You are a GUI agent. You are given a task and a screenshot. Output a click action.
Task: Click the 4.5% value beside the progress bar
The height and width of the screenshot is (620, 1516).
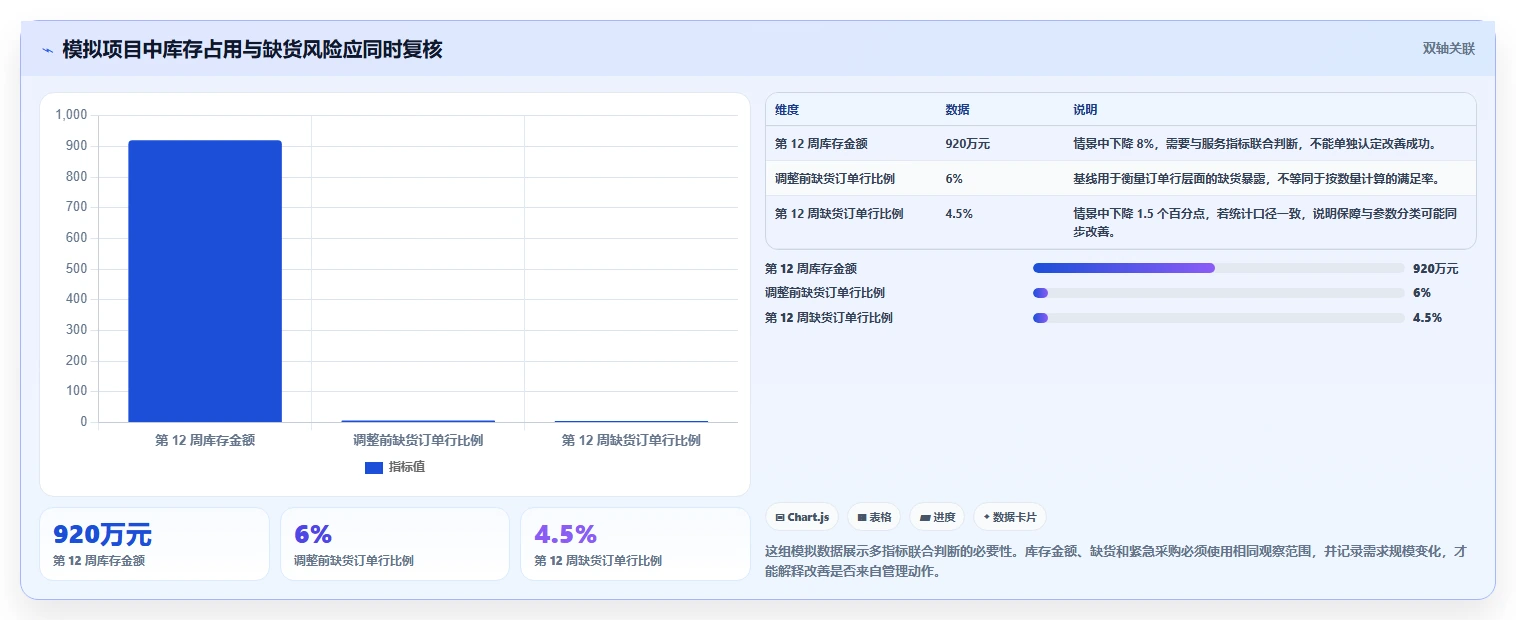tap(1427, 318)
